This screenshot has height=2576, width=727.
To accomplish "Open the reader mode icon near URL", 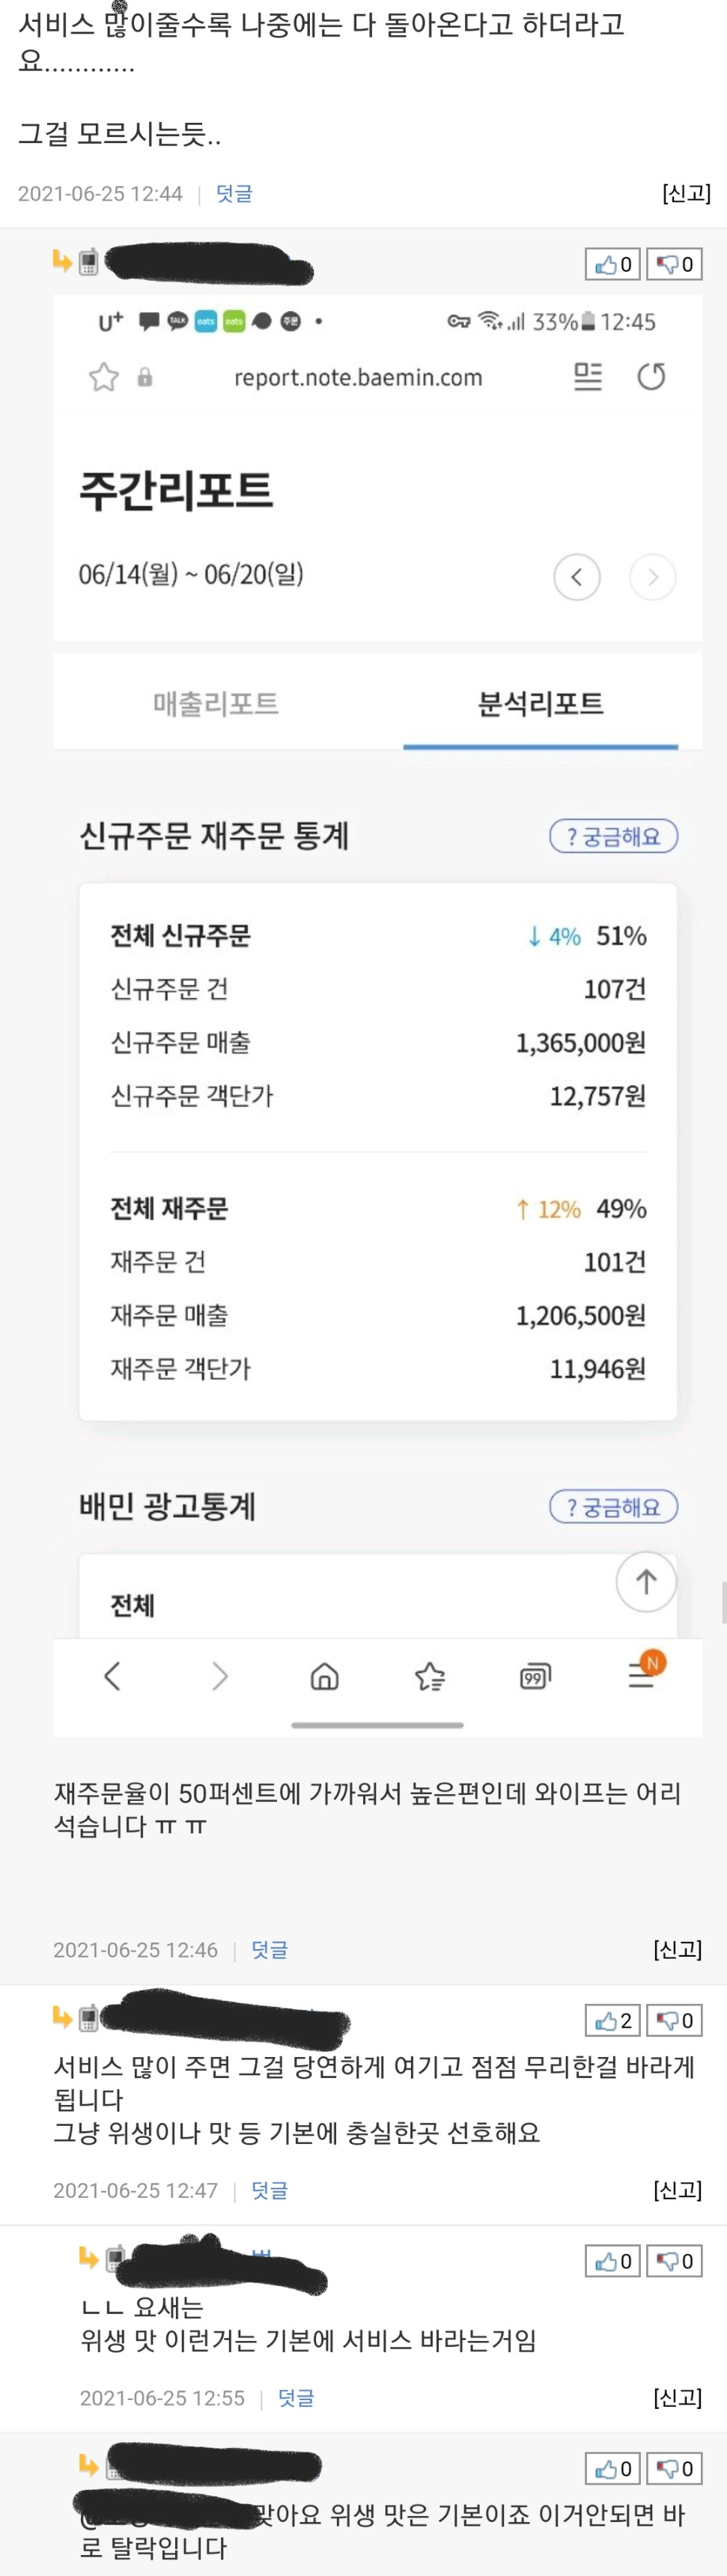I will pyautogui.click(x=588, y=377).
